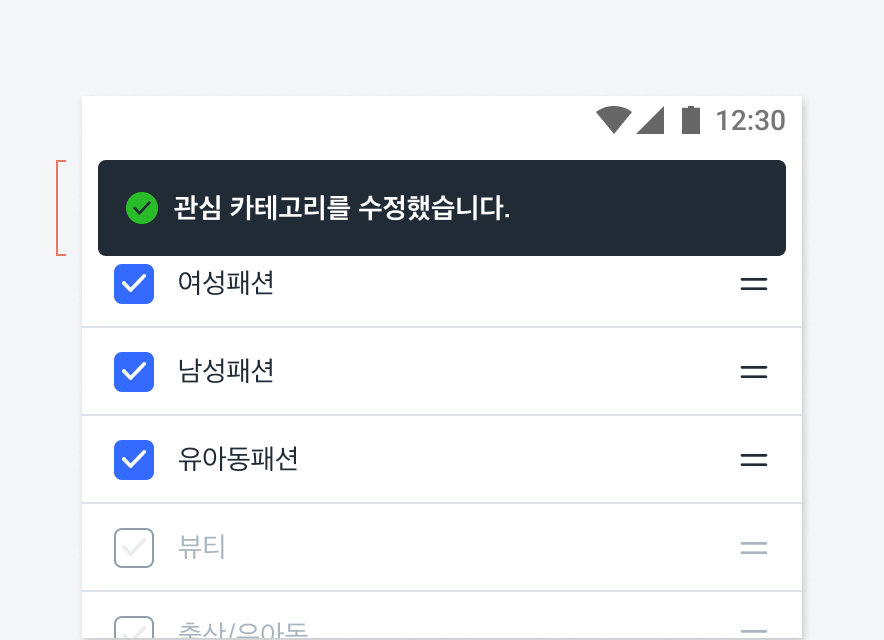The image size is (884, 640).
Task: Uncheck the 여성패션 checkbox
Action: click(x=134, y=284)
